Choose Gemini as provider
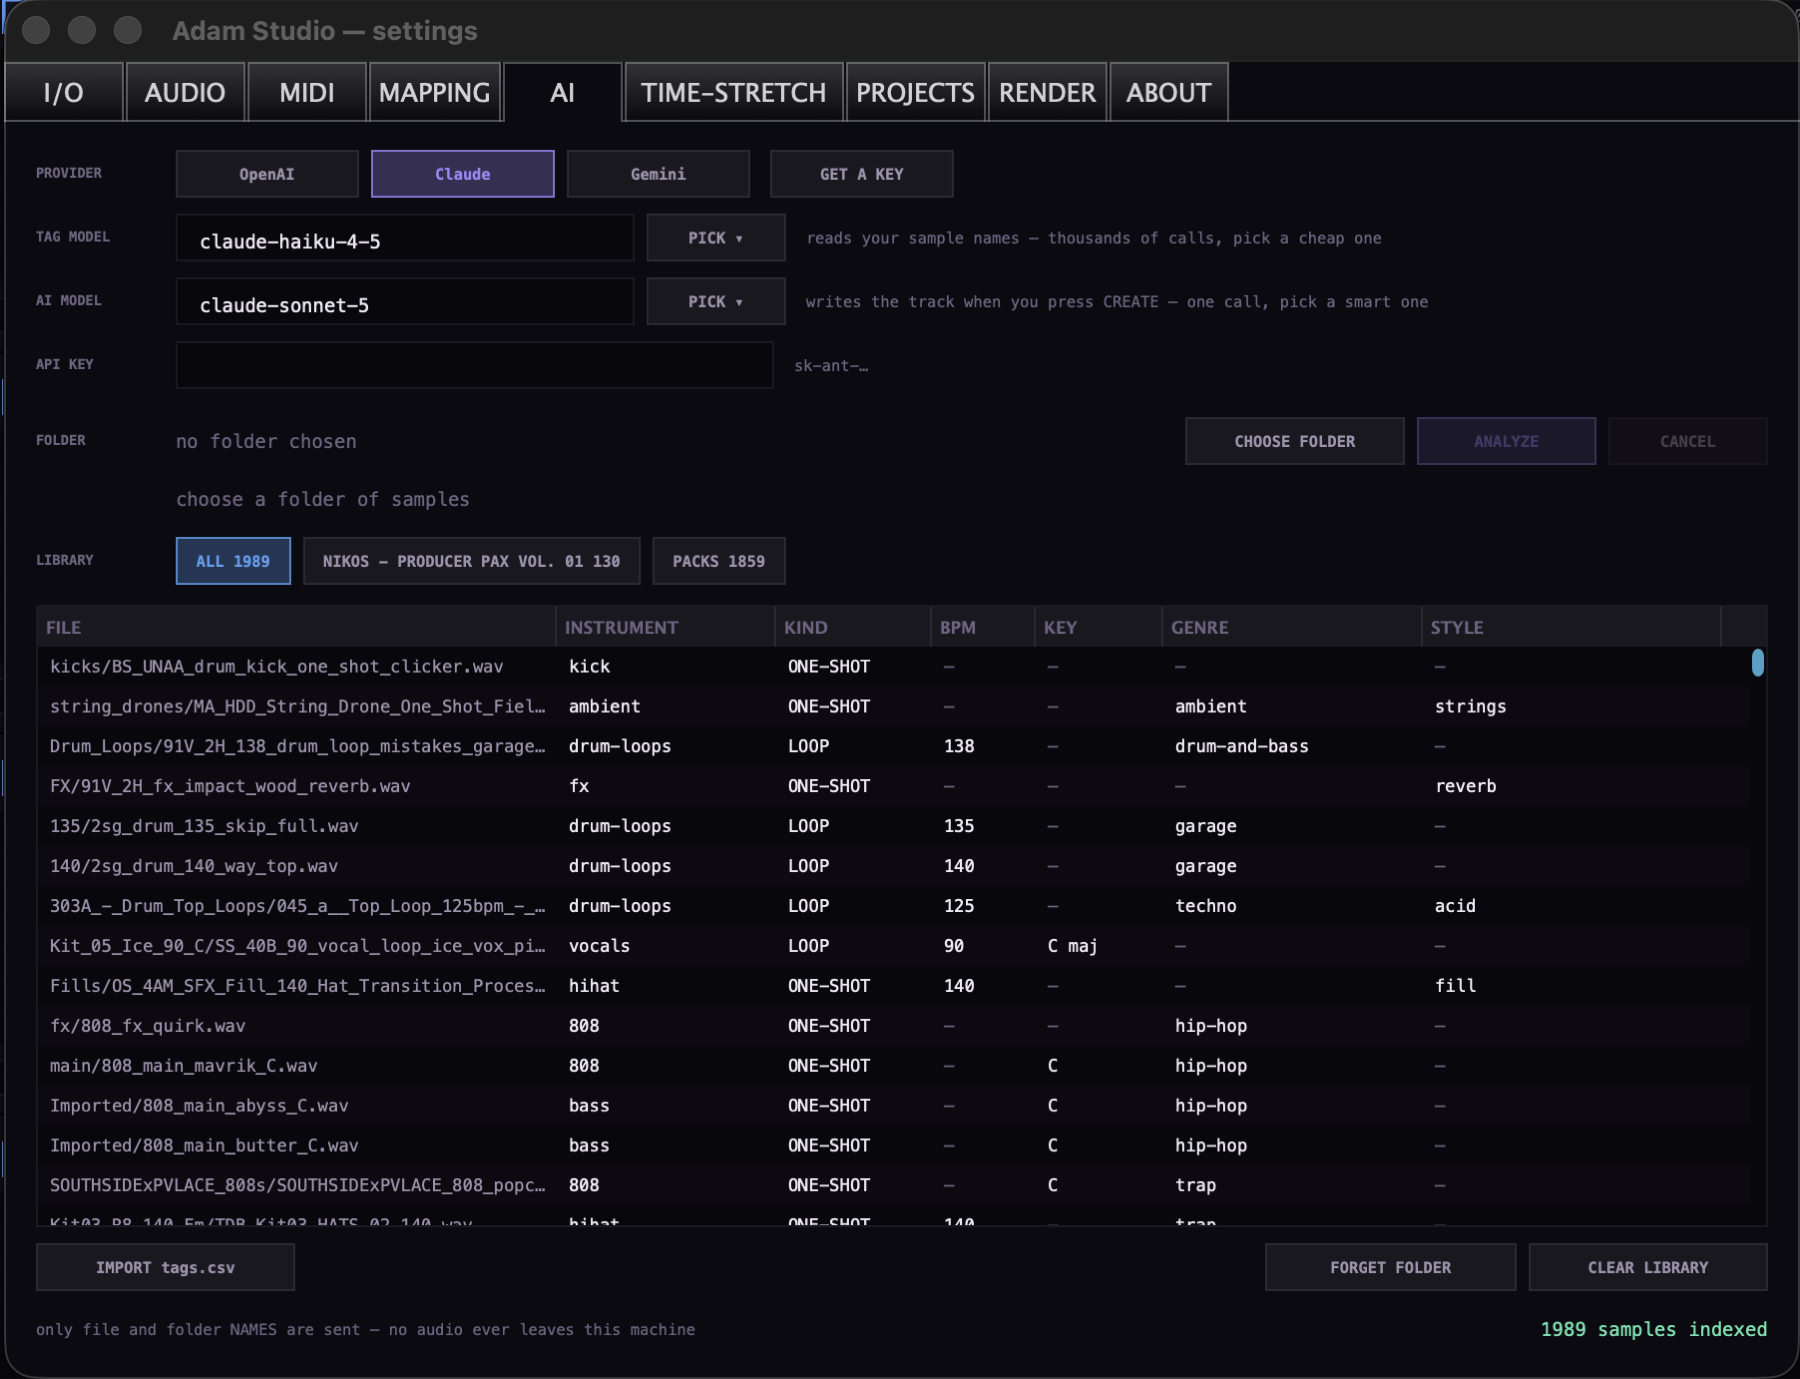 tap(658, 174)
